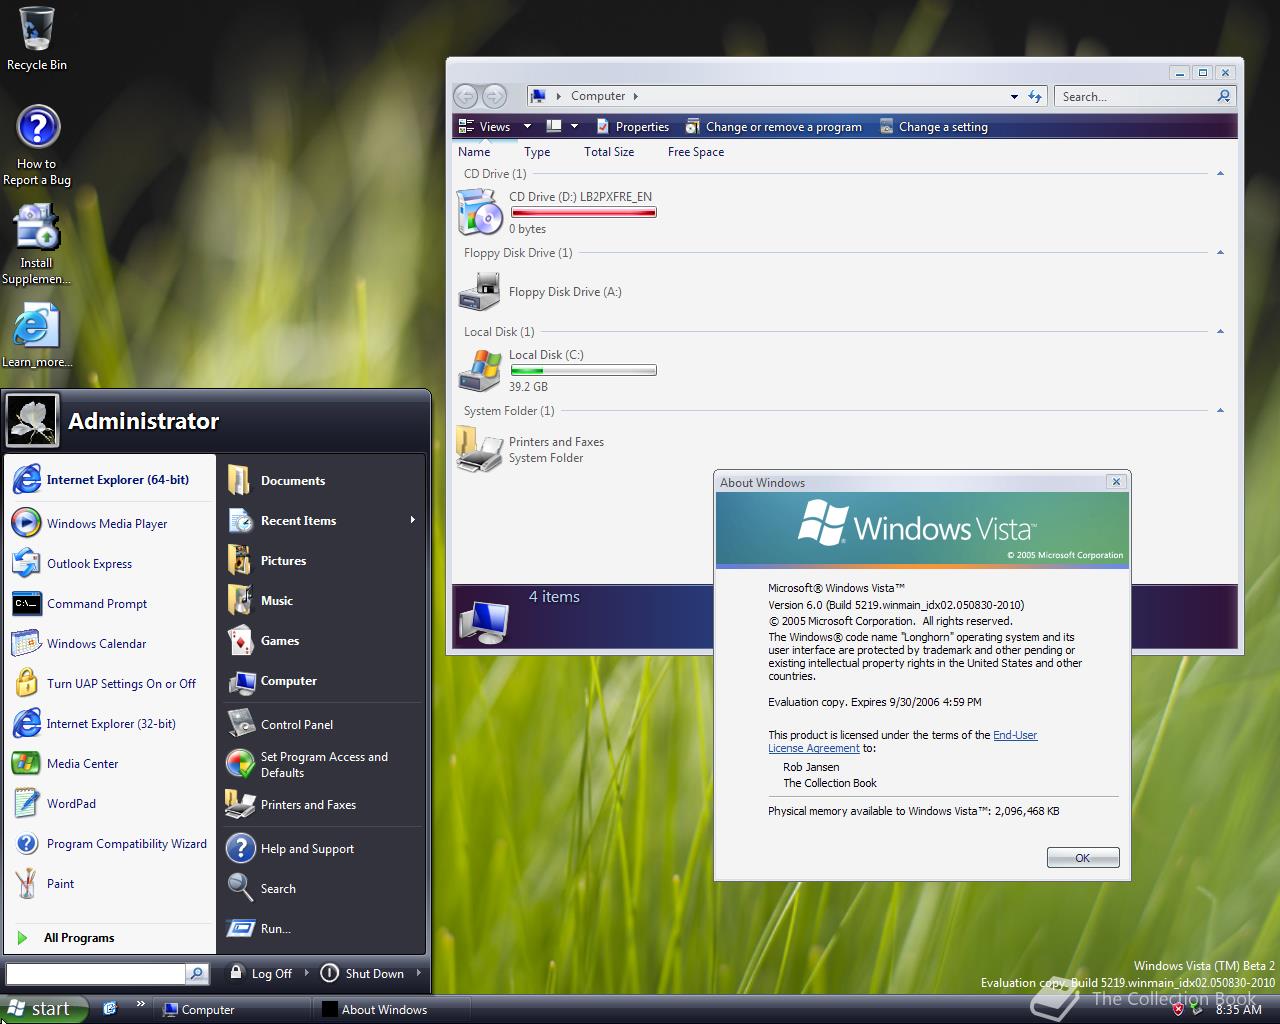Image resolution: width=1280 pixels, height=1024 pixels.
Task: Click Internet Explorer quick launch icon
Action: point(110,1009)
